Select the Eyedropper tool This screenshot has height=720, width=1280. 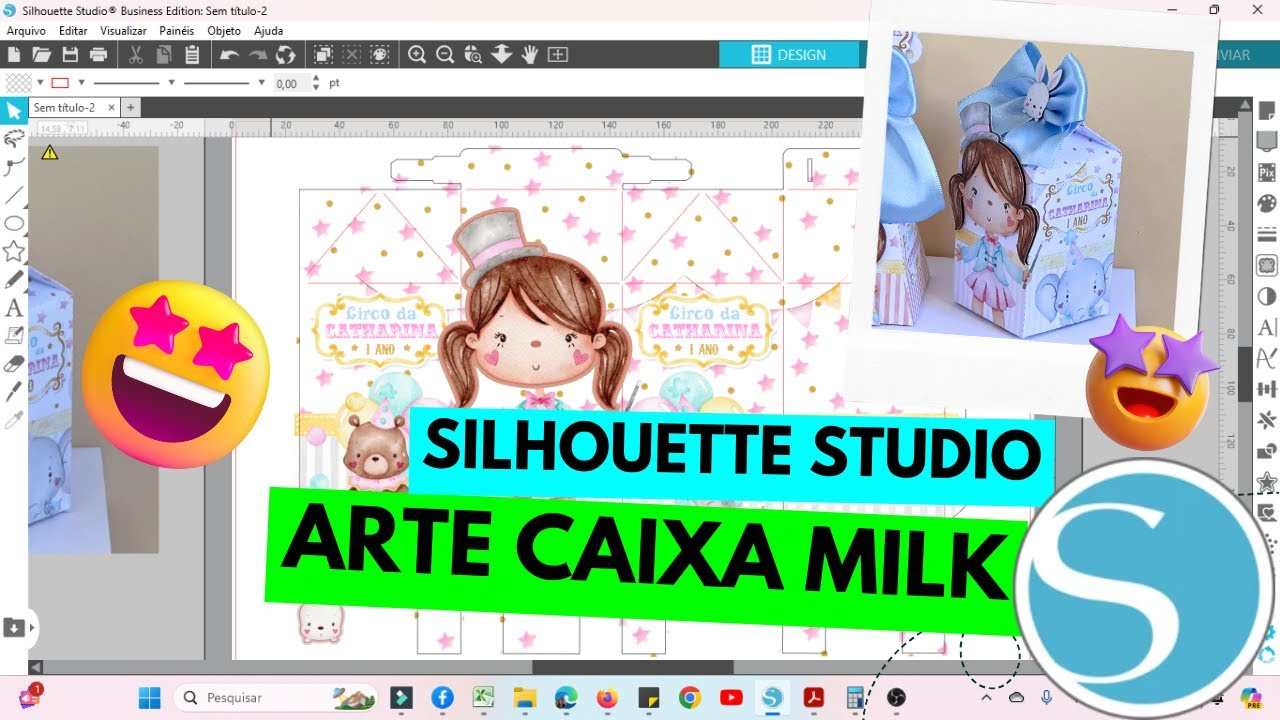point(14,419)
